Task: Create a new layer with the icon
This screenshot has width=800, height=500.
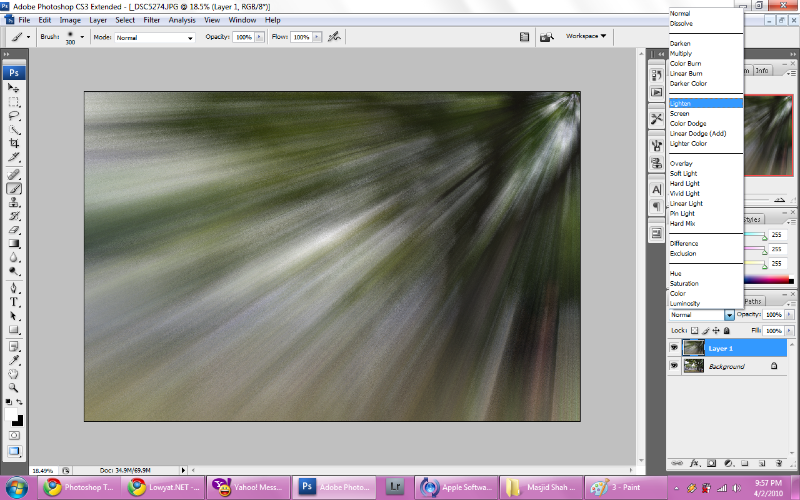Action: pos(760,463)
